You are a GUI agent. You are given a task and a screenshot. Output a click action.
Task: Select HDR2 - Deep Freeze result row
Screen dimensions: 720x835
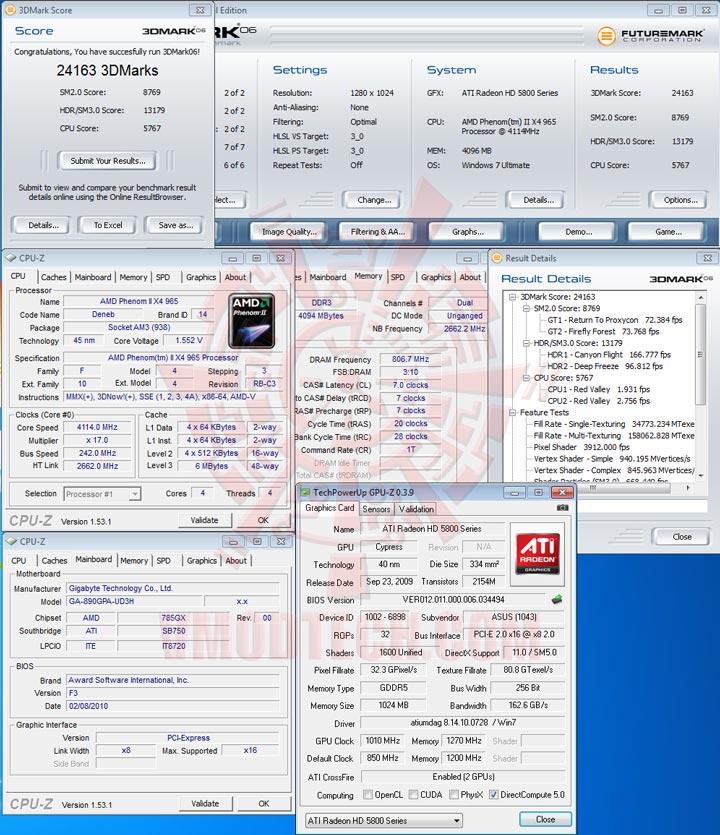click(604, 366)
